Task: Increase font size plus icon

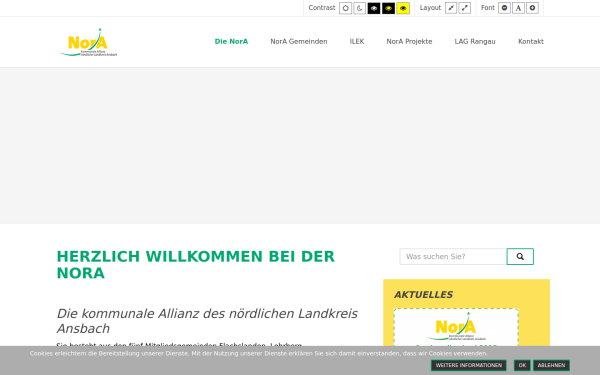Action: [532, 8]
